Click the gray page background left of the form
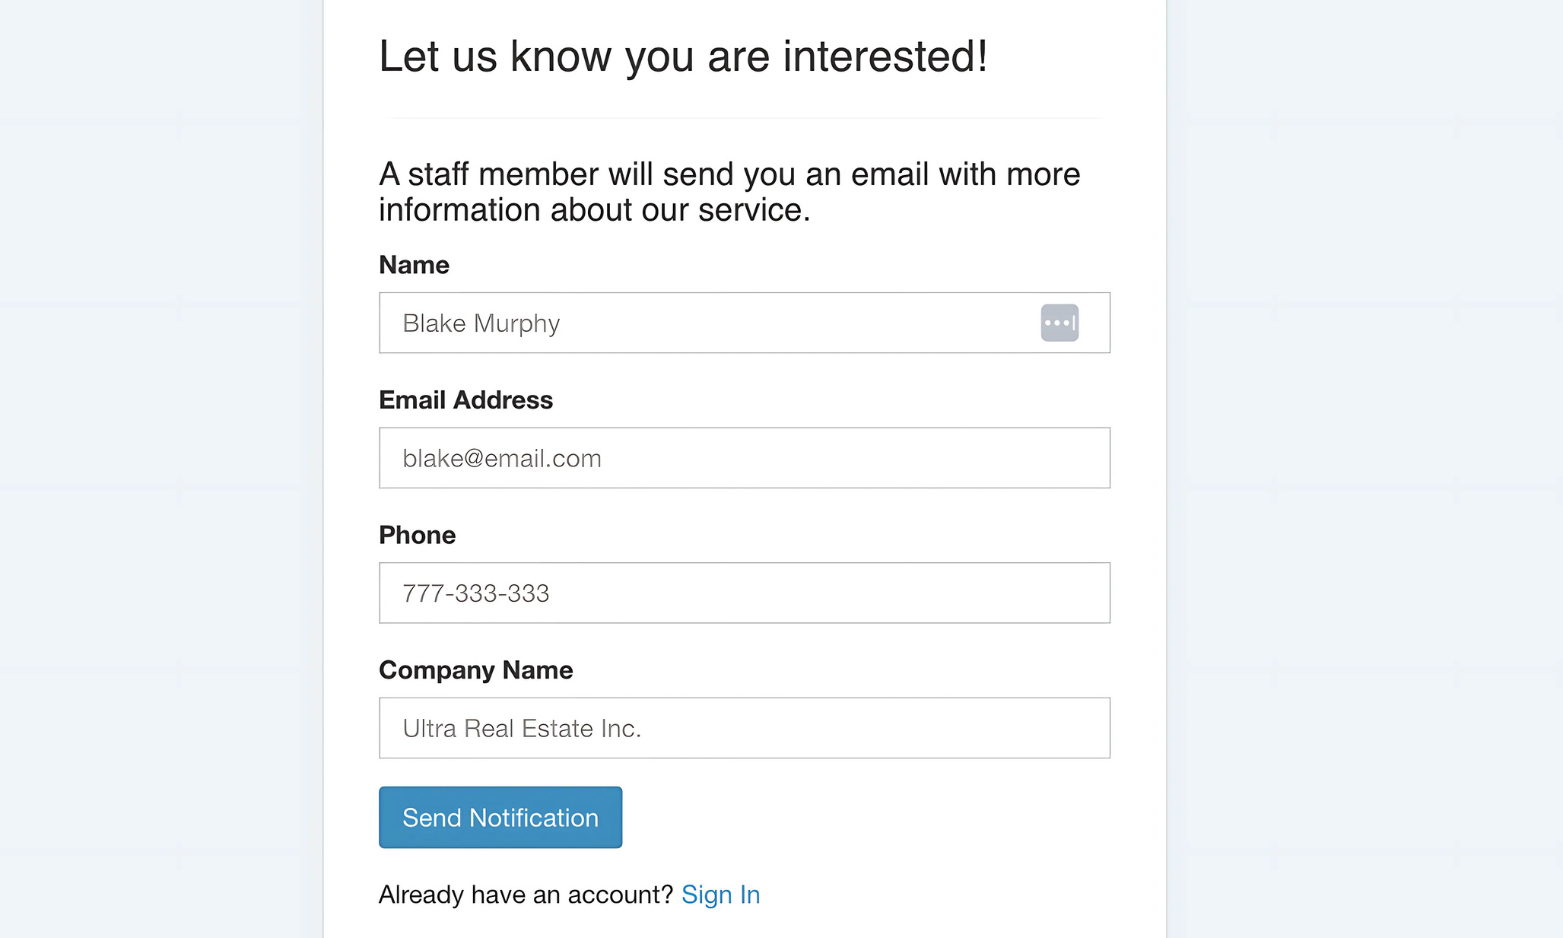 click(160, 469)
